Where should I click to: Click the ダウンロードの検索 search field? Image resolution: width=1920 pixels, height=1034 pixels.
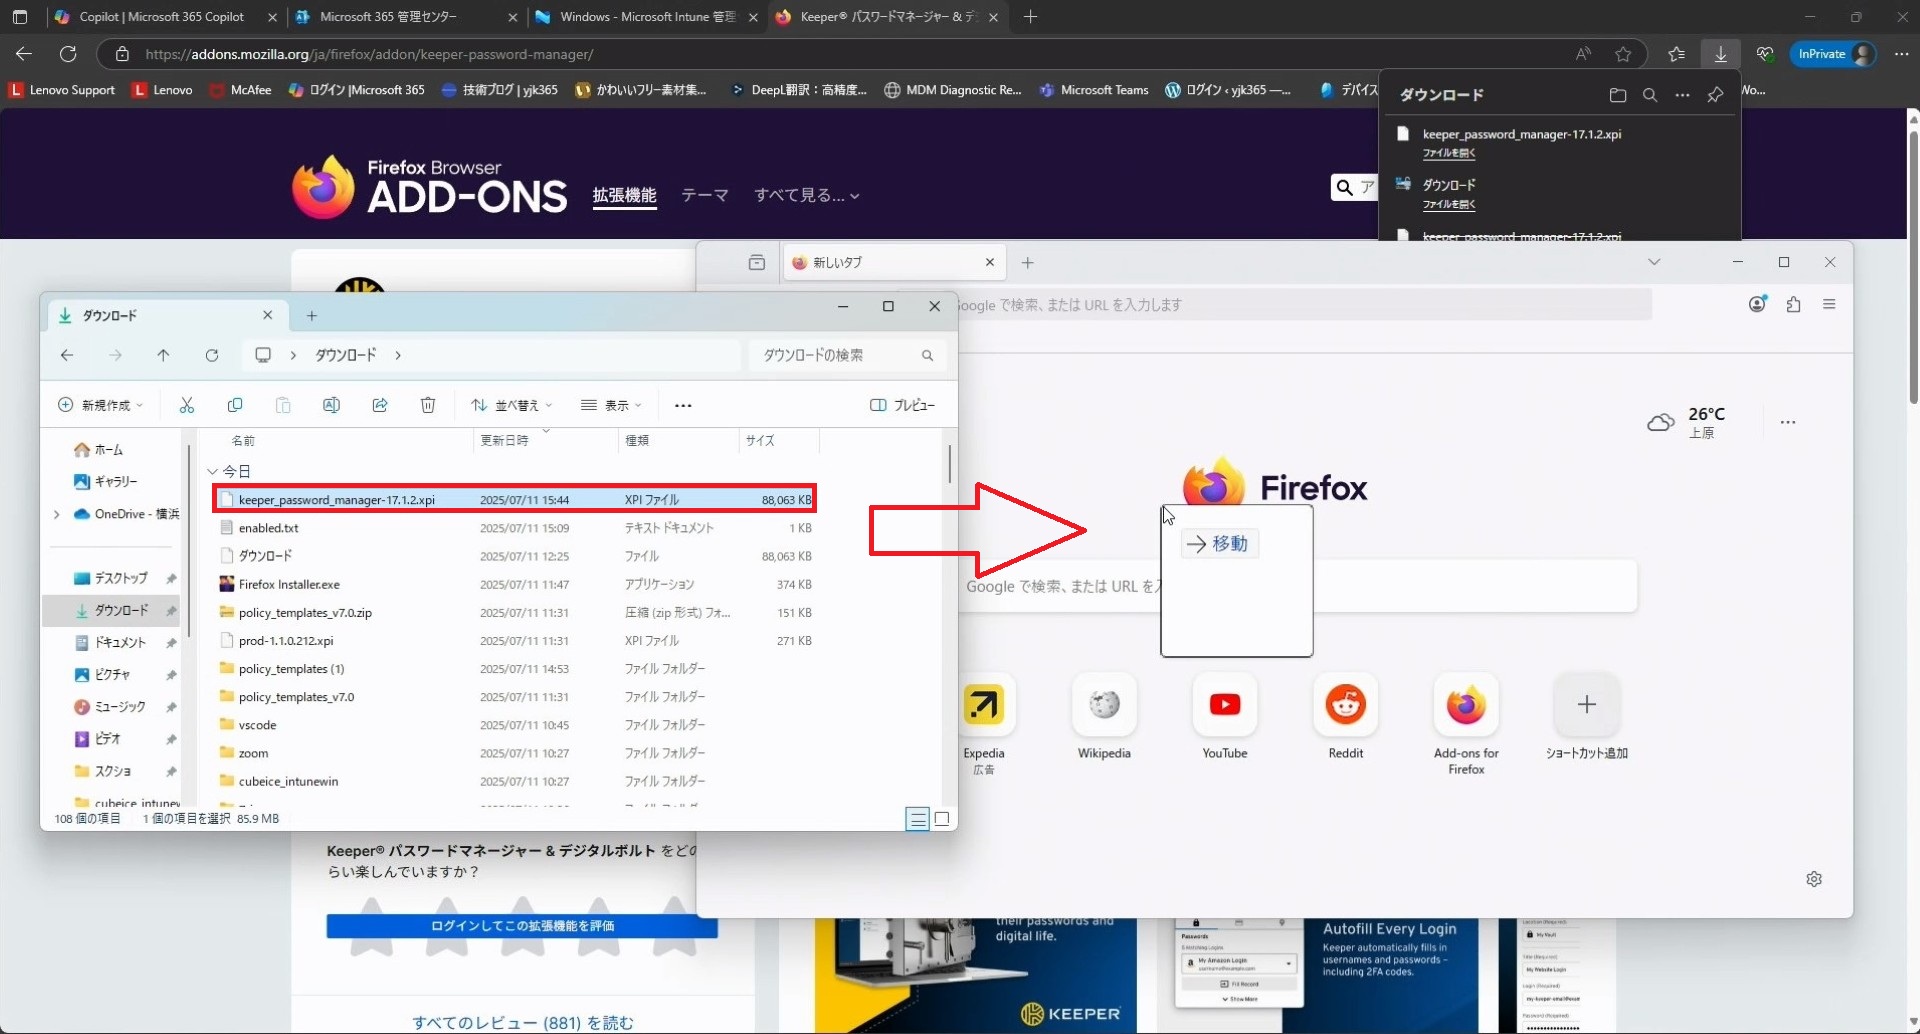click(x=835, y=355)
